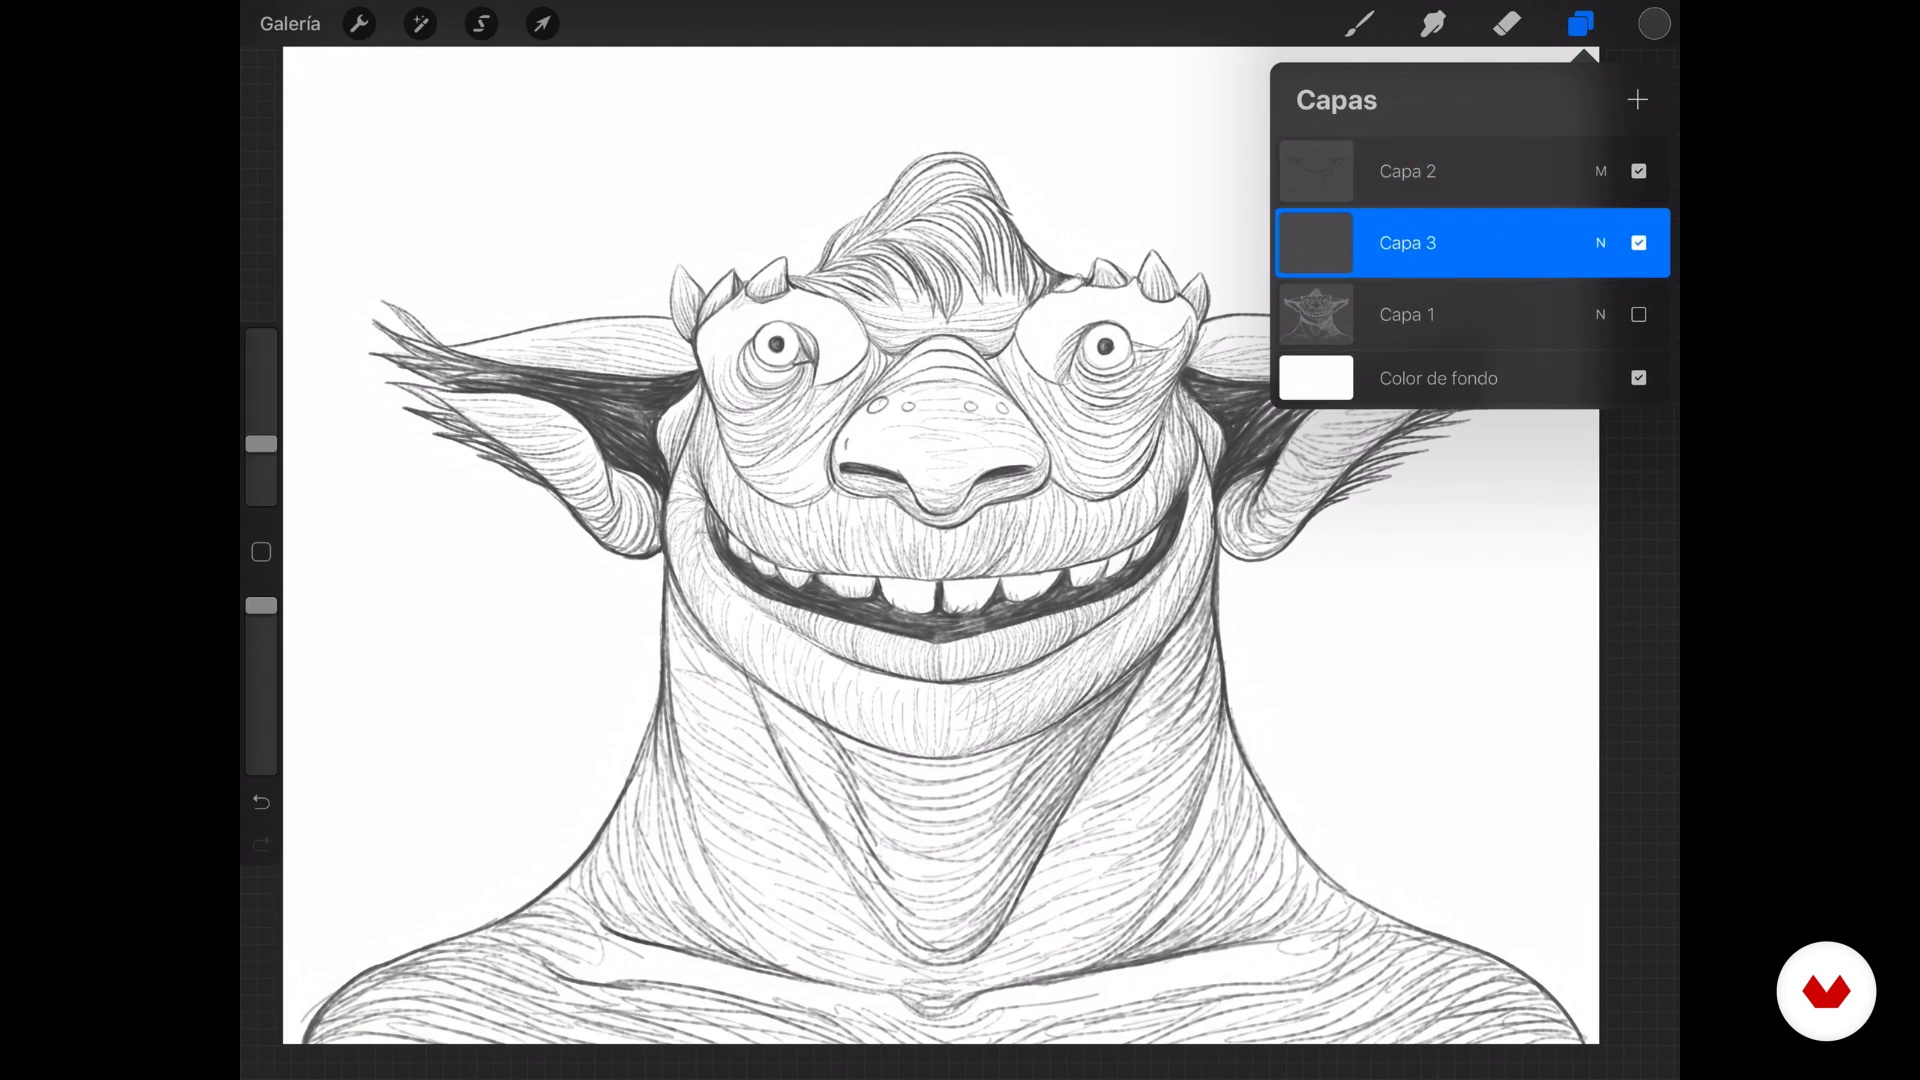Image resolution: width=1920 pixels, height=1080 pixels.
Task: Open Color de fondo background setting
Action: point(1473,378)
